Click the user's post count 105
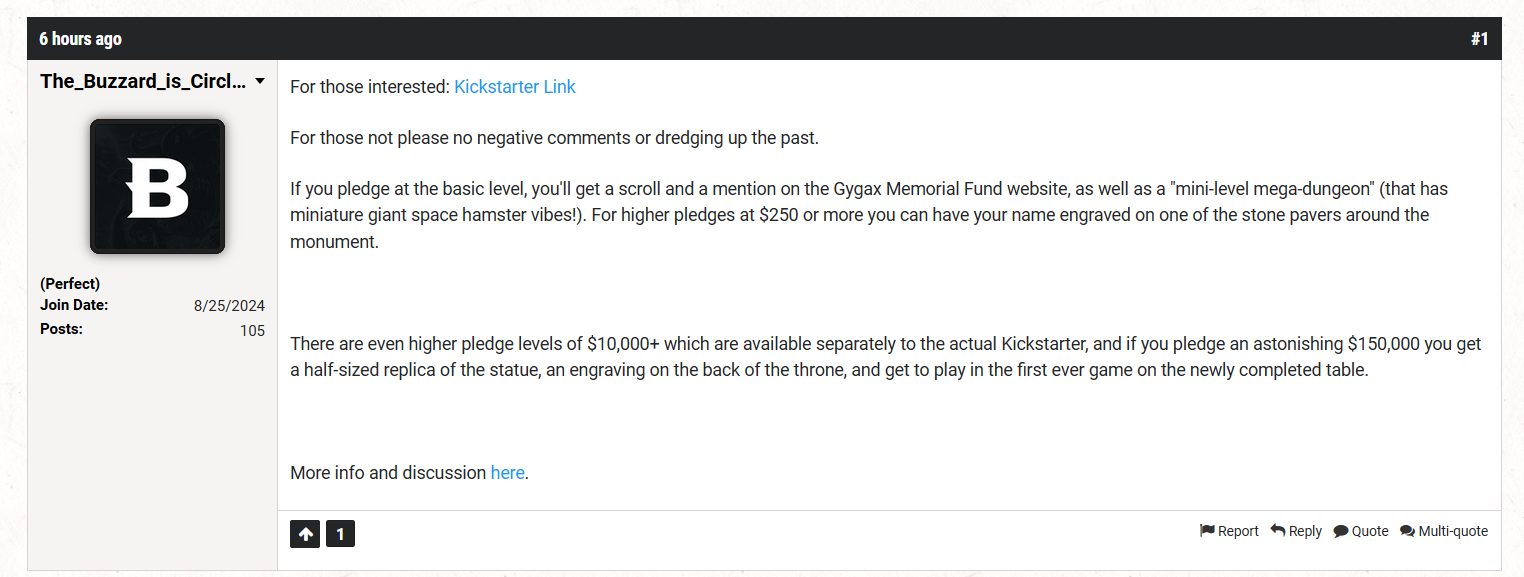The image size is (1524, 577). (x=252, y=330)
